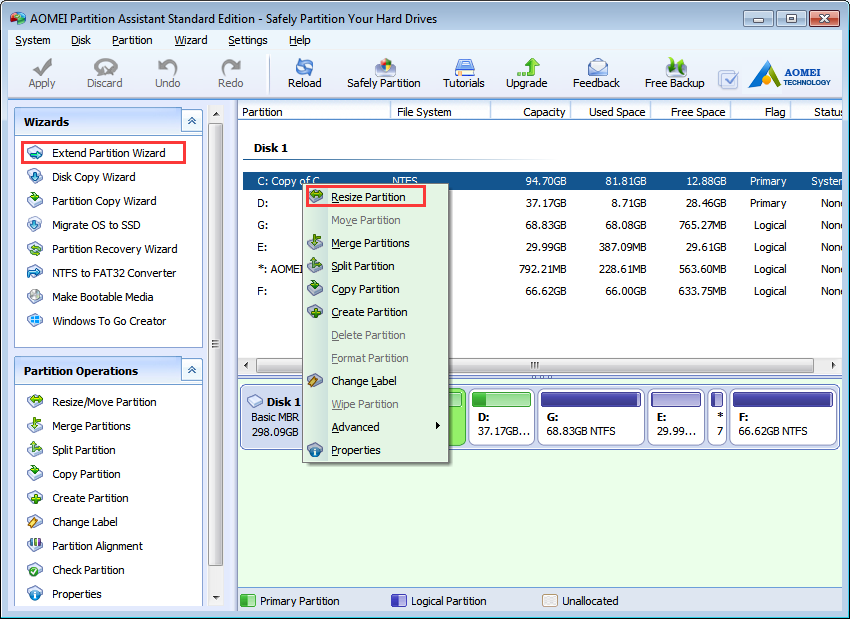Select the G: row in partition list
The width and height of the screenshot is (850, 619).
click(x=542, y=225)
